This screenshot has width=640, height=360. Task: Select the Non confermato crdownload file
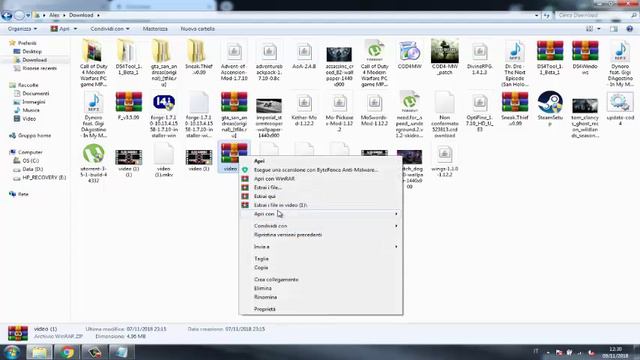(x=444, y=103)
